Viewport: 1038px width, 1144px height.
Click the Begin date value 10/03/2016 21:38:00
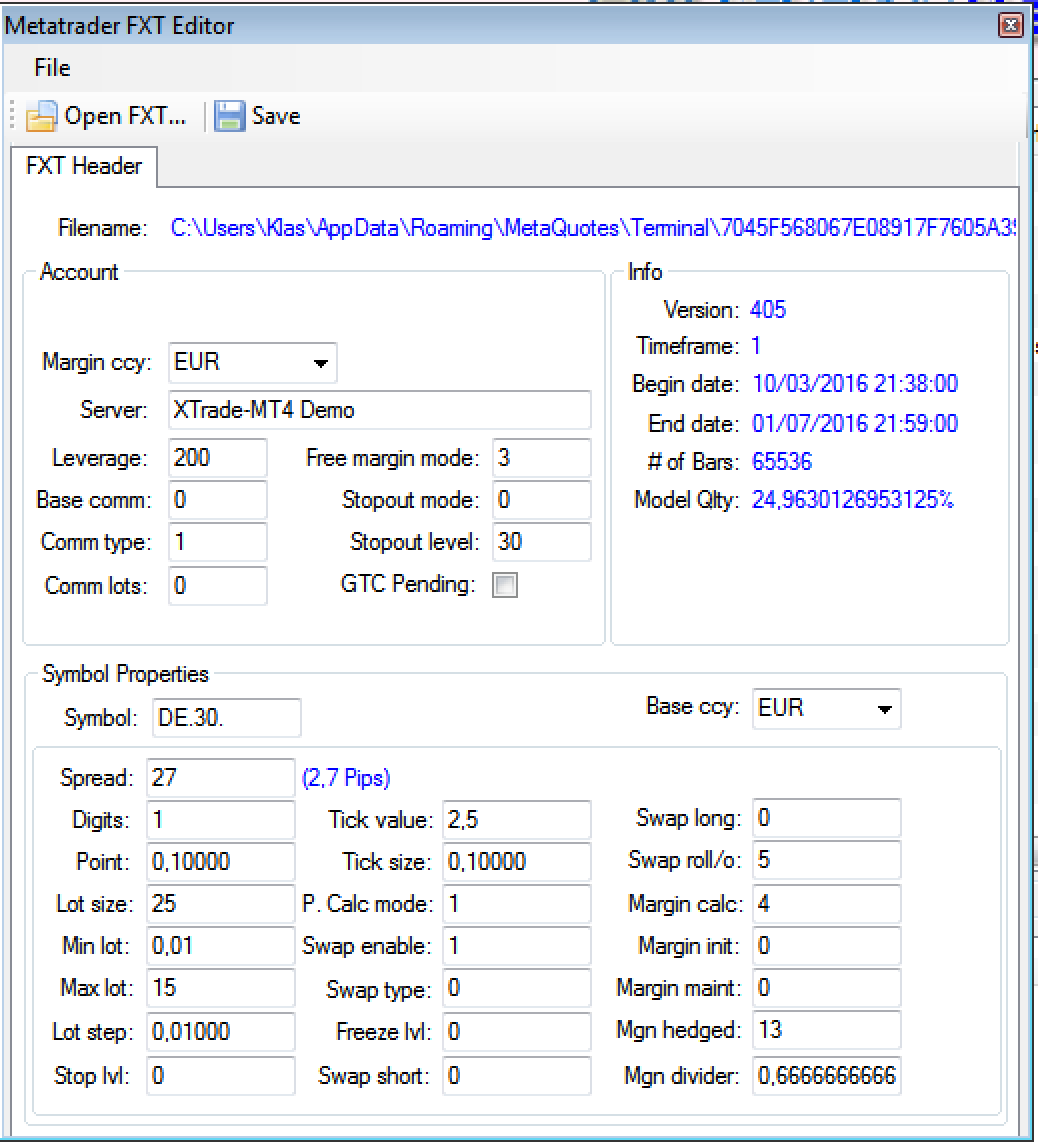click(x=855, y=384)
